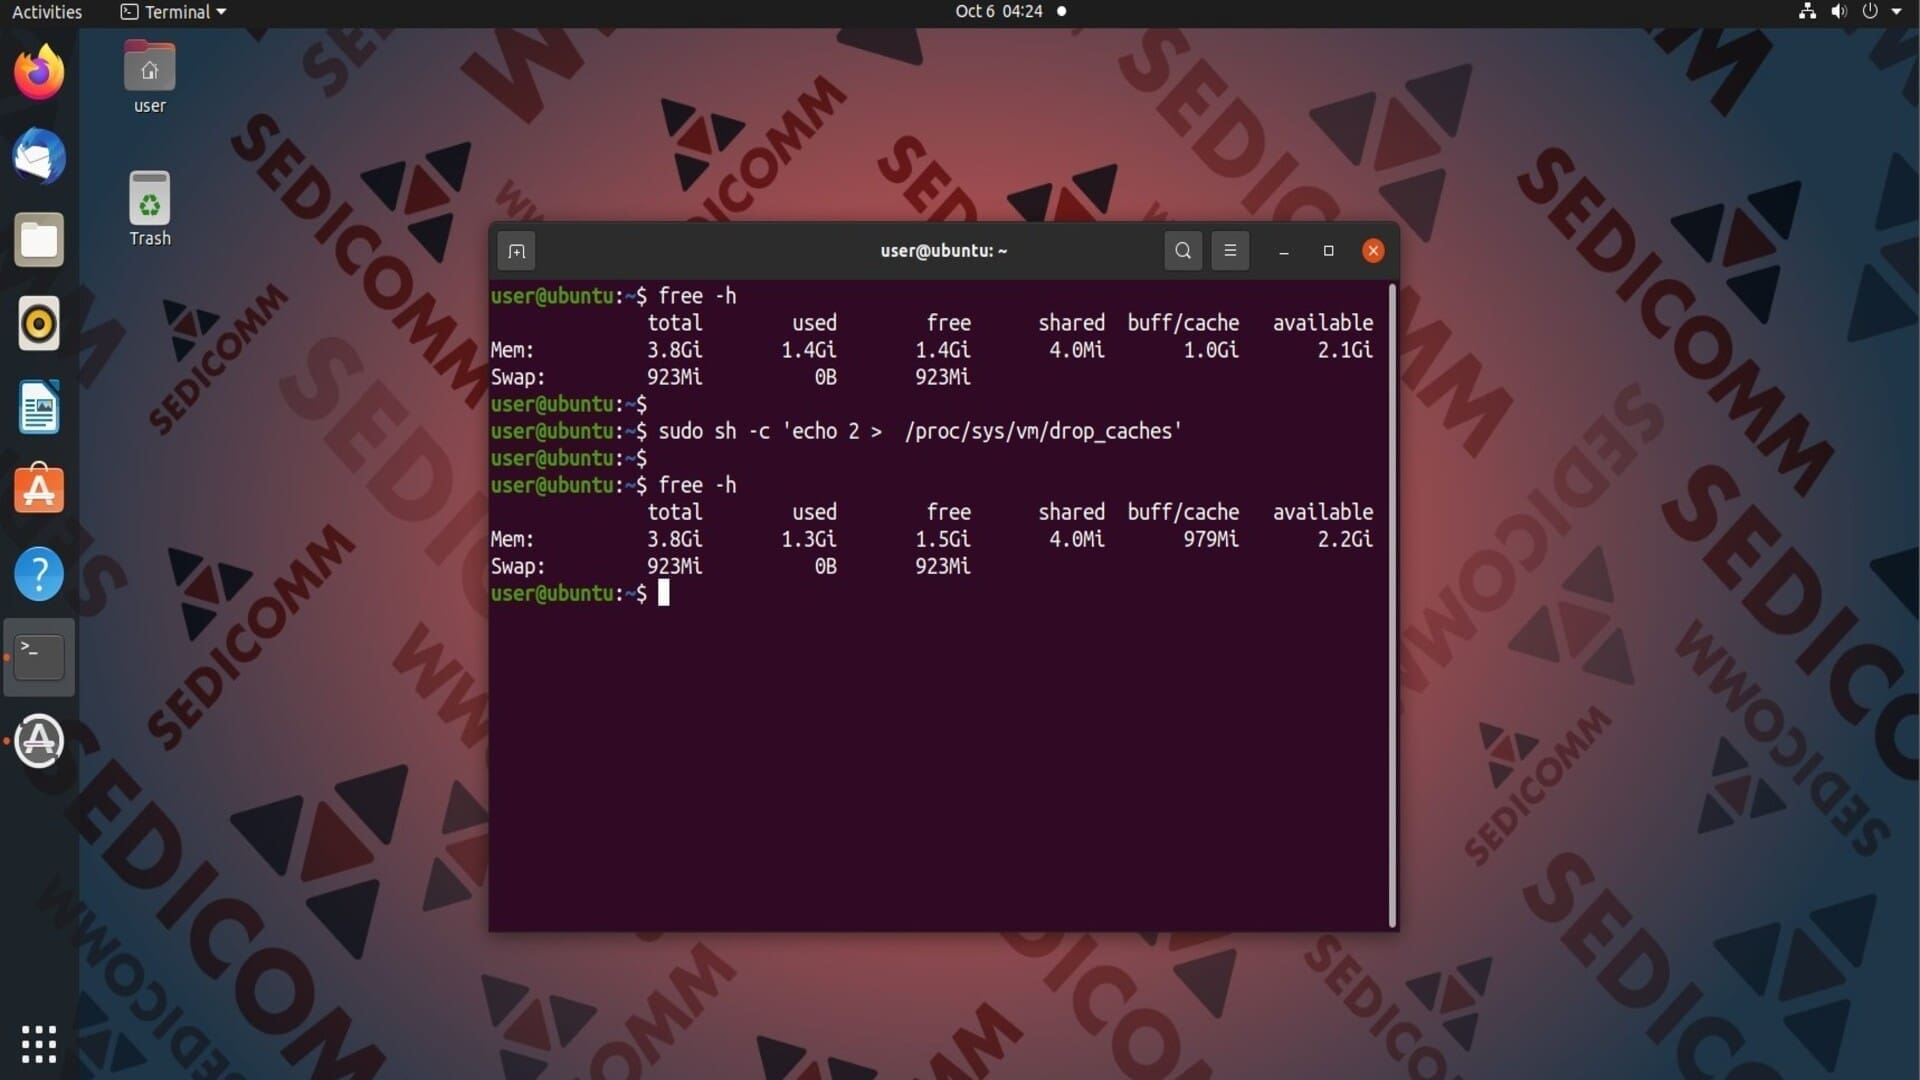Expand the Terminal app menu dropdown
Viewport: 1920px width, 1080px height.
click(x=174, y=12)
